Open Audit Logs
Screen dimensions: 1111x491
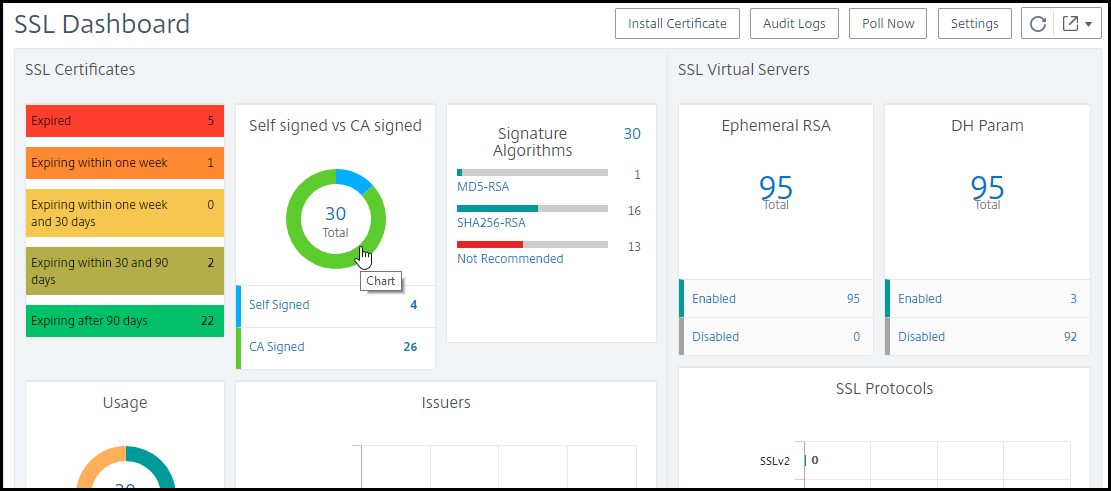click(794, 23)
